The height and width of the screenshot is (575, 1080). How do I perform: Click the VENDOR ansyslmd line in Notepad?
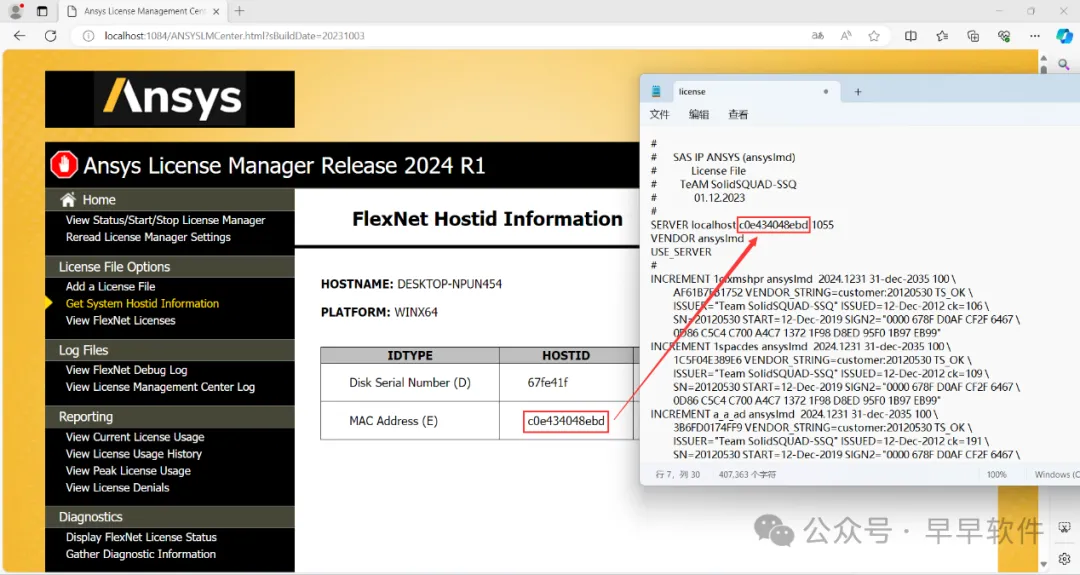[x=697, y=238]
